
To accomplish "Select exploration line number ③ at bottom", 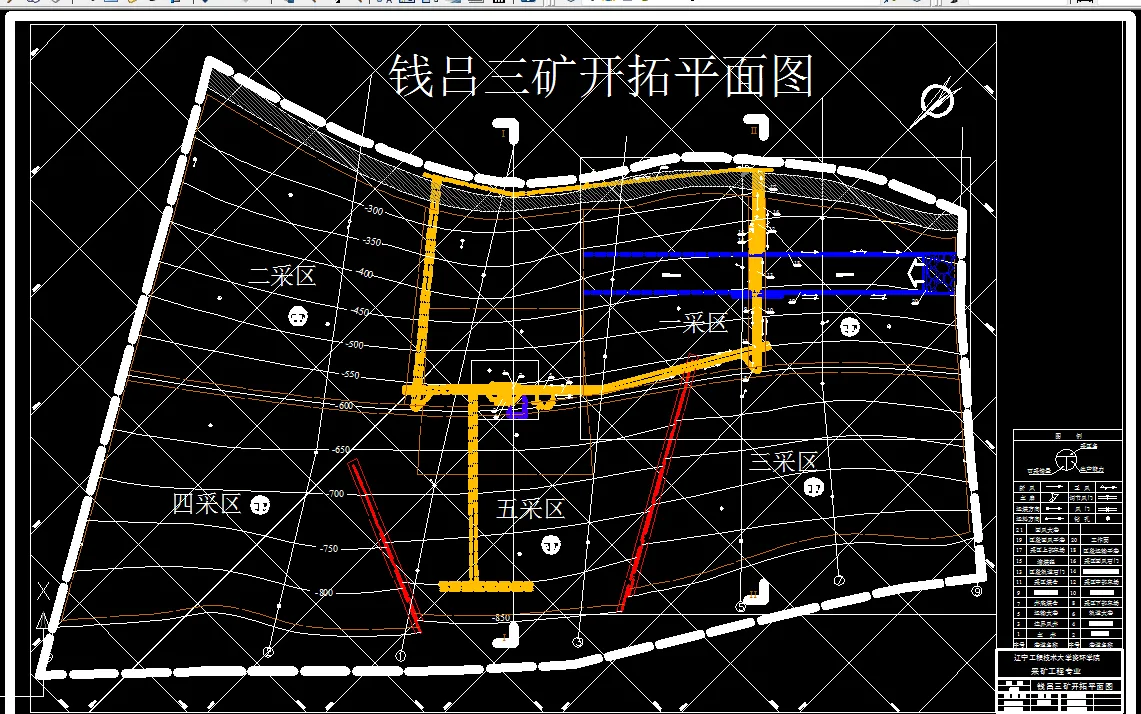I will [x=577, y=642].
